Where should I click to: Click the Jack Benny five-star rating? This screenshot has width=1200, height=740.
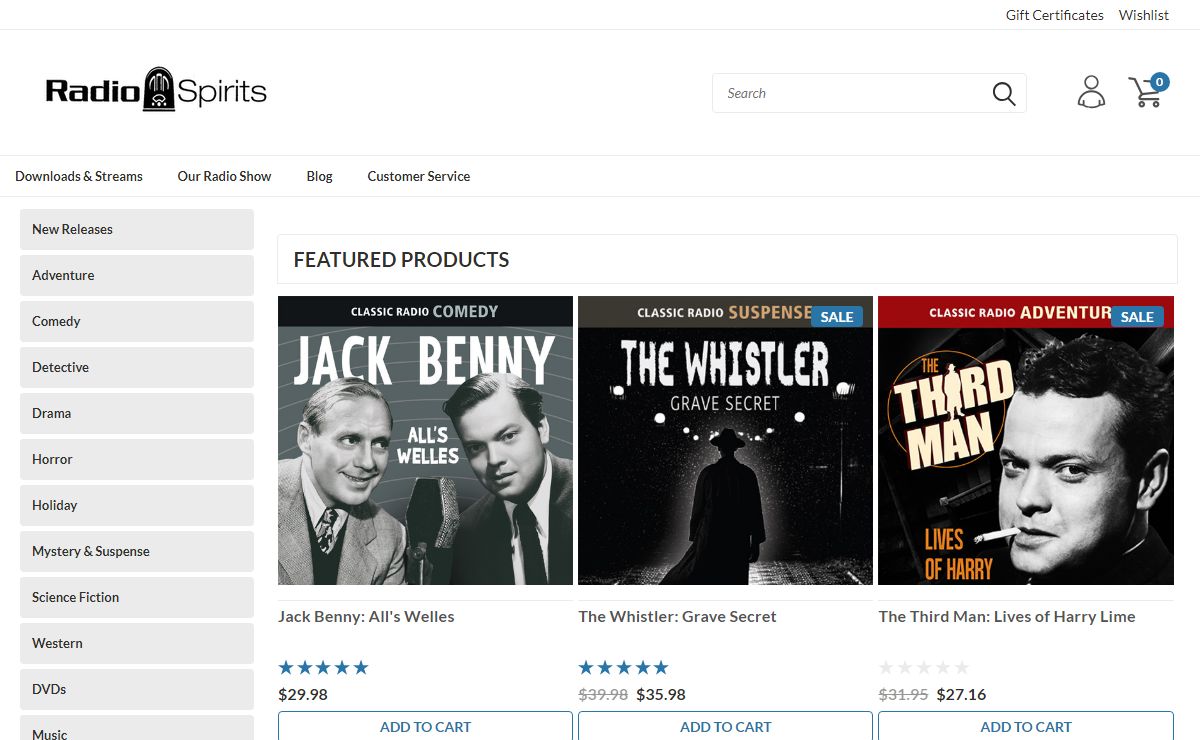(x=323, y=668)
